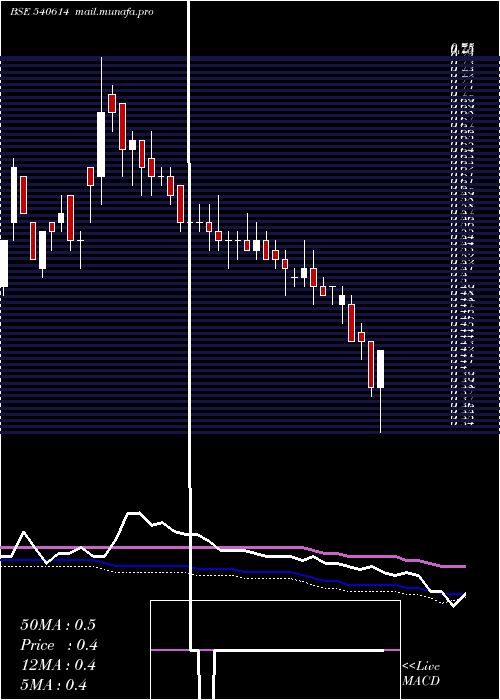Click the <<Live MACD label
This screenshot has width=500, height=700.
421,673
